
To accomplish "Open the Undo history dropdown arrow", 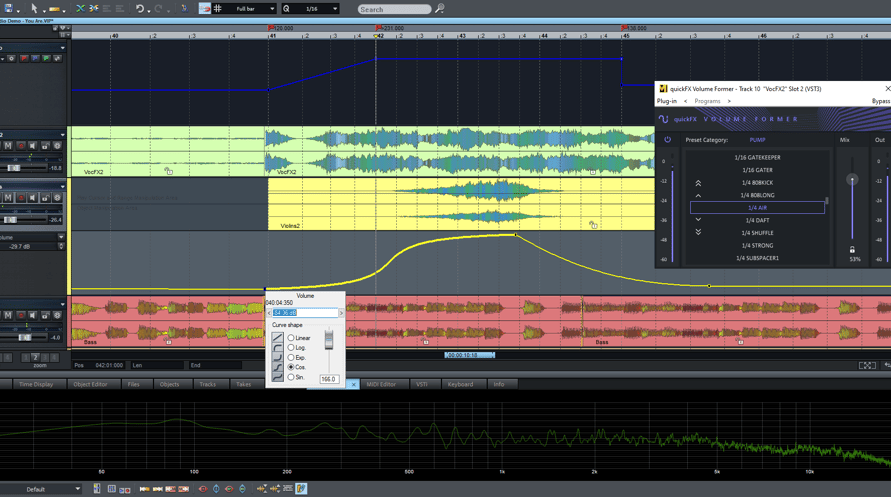I will click(149, 10).
